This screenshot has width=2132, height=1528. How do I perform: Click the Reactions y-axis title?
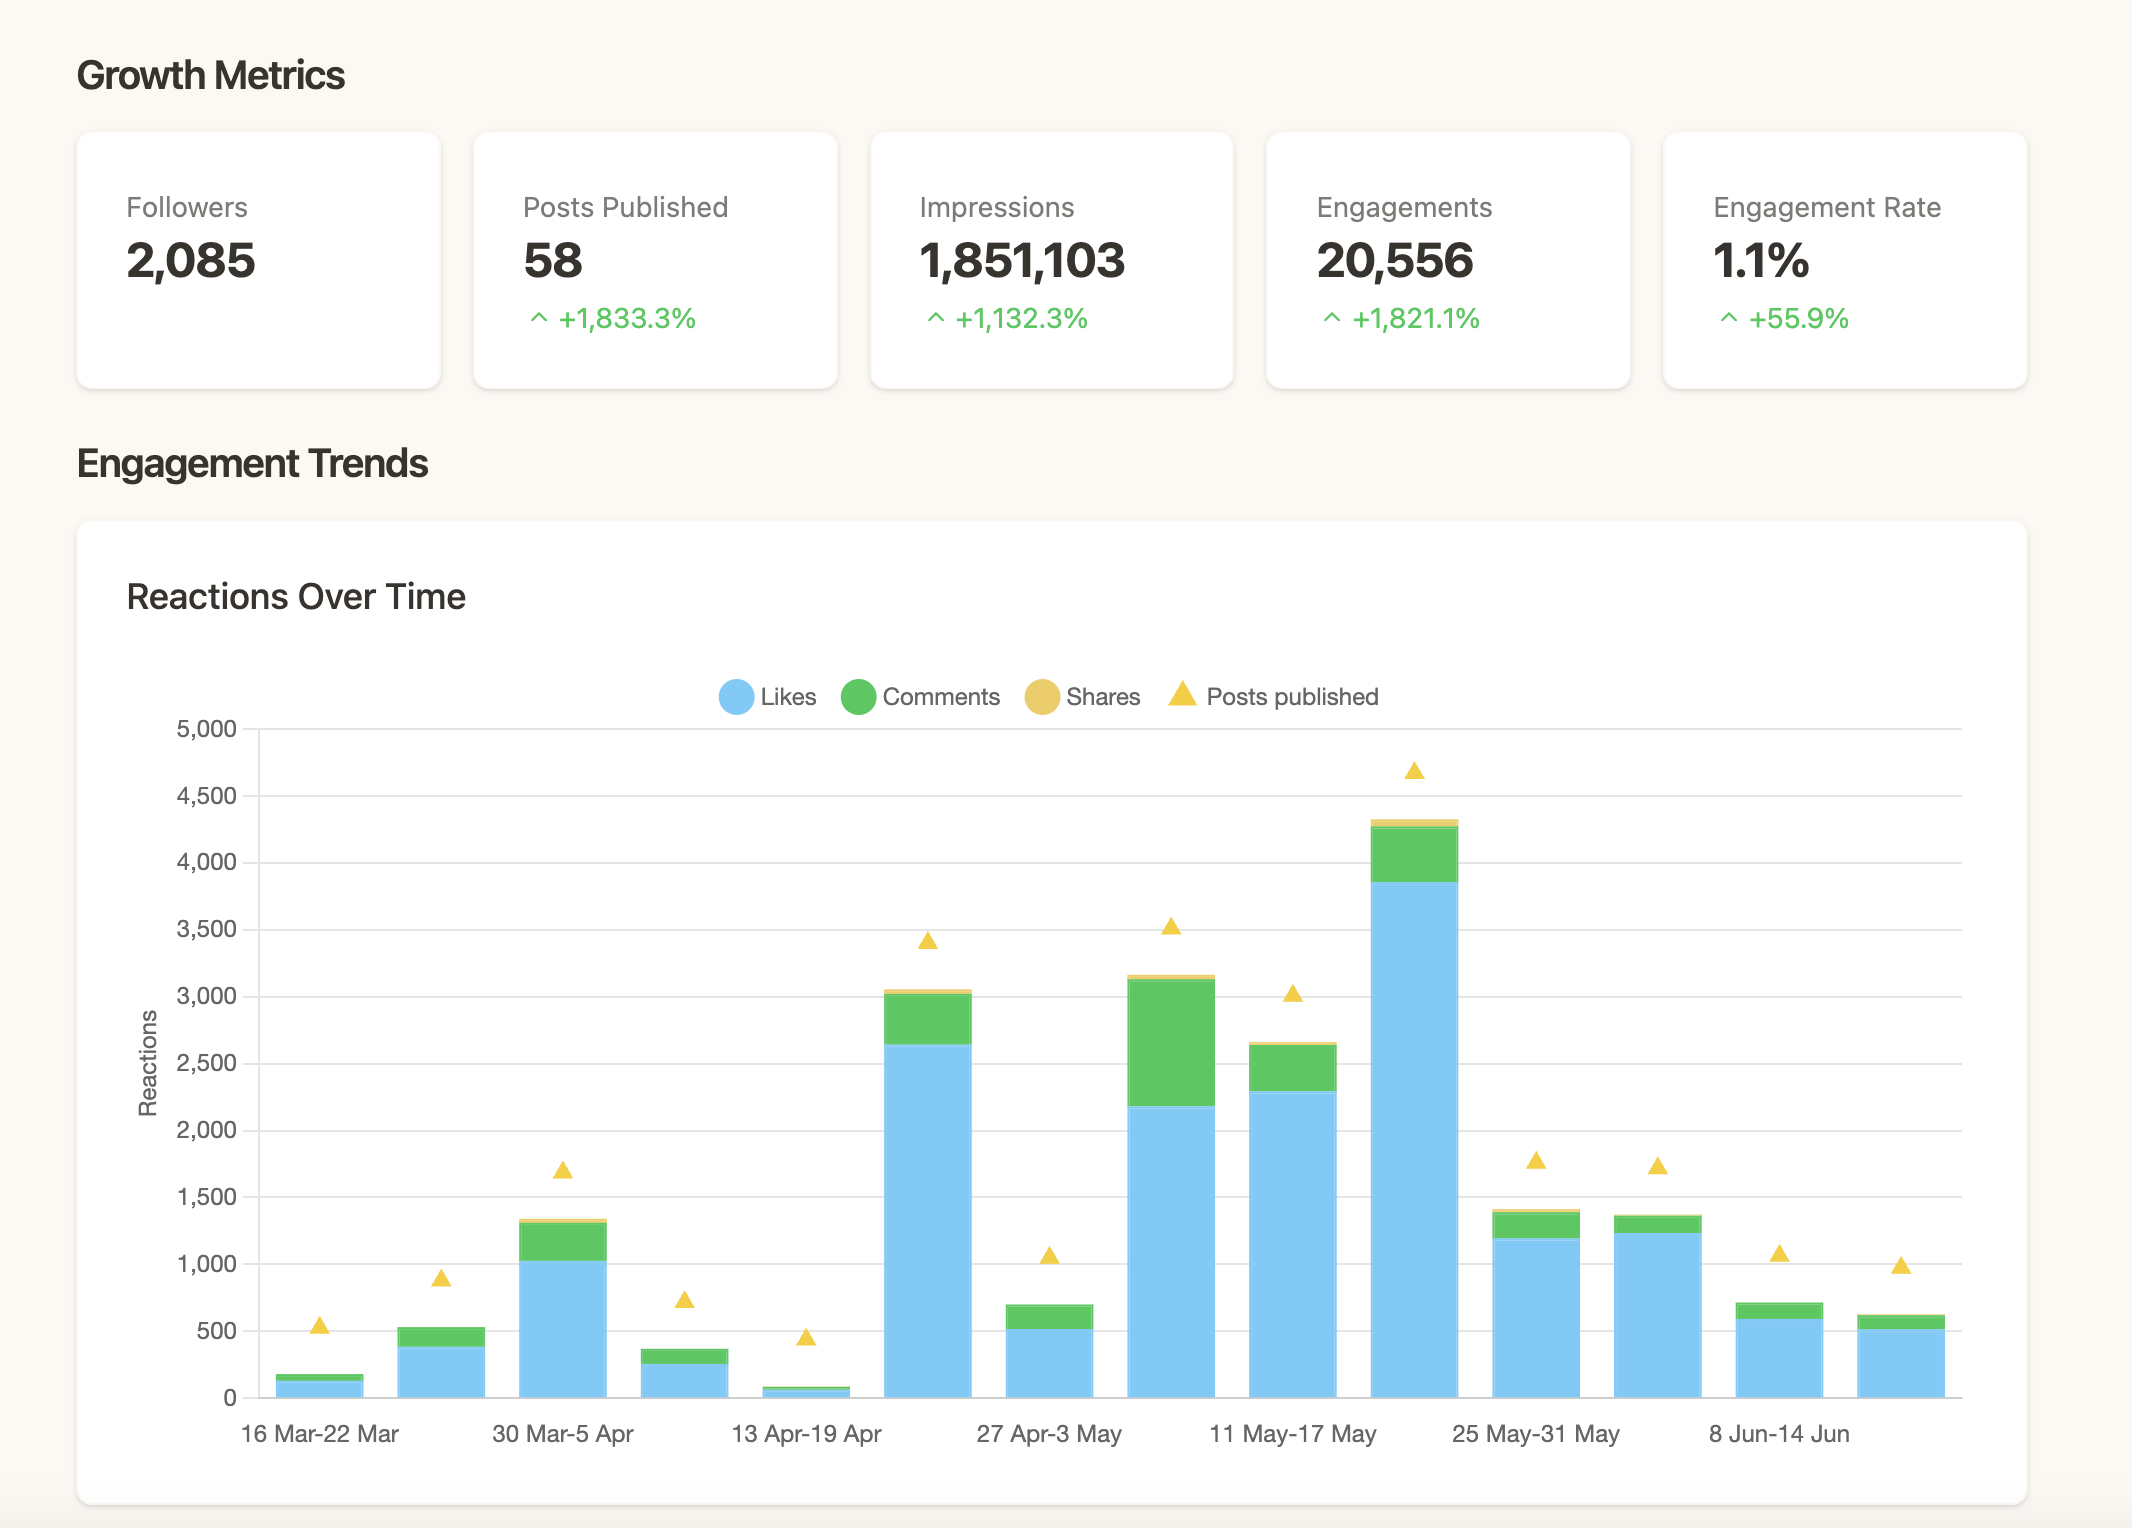click(x=148, y=1063)
